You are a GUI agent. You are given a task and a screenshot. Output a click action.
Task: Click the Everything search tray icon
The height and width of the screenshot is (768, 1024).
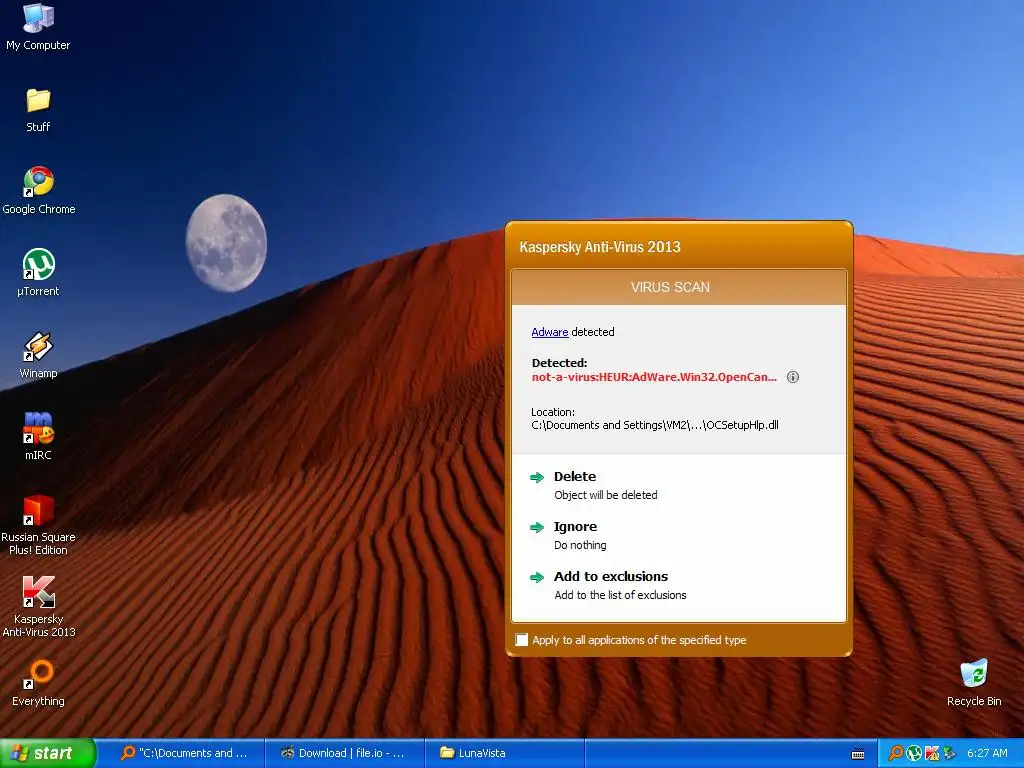pyautogui.click(x=896, y=753)
